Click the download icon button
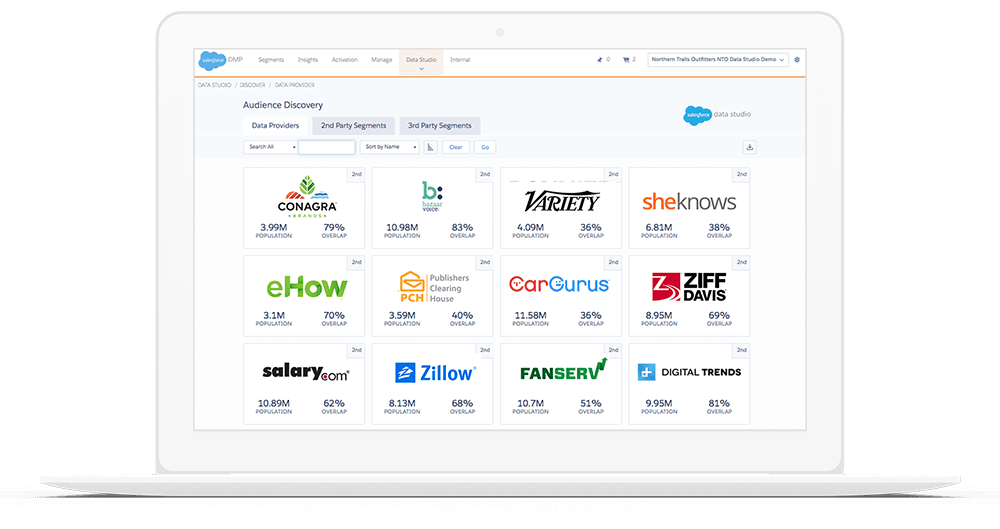Viewport: 1000px width, 529px height. pyautogui.click(x=749, y=147)
